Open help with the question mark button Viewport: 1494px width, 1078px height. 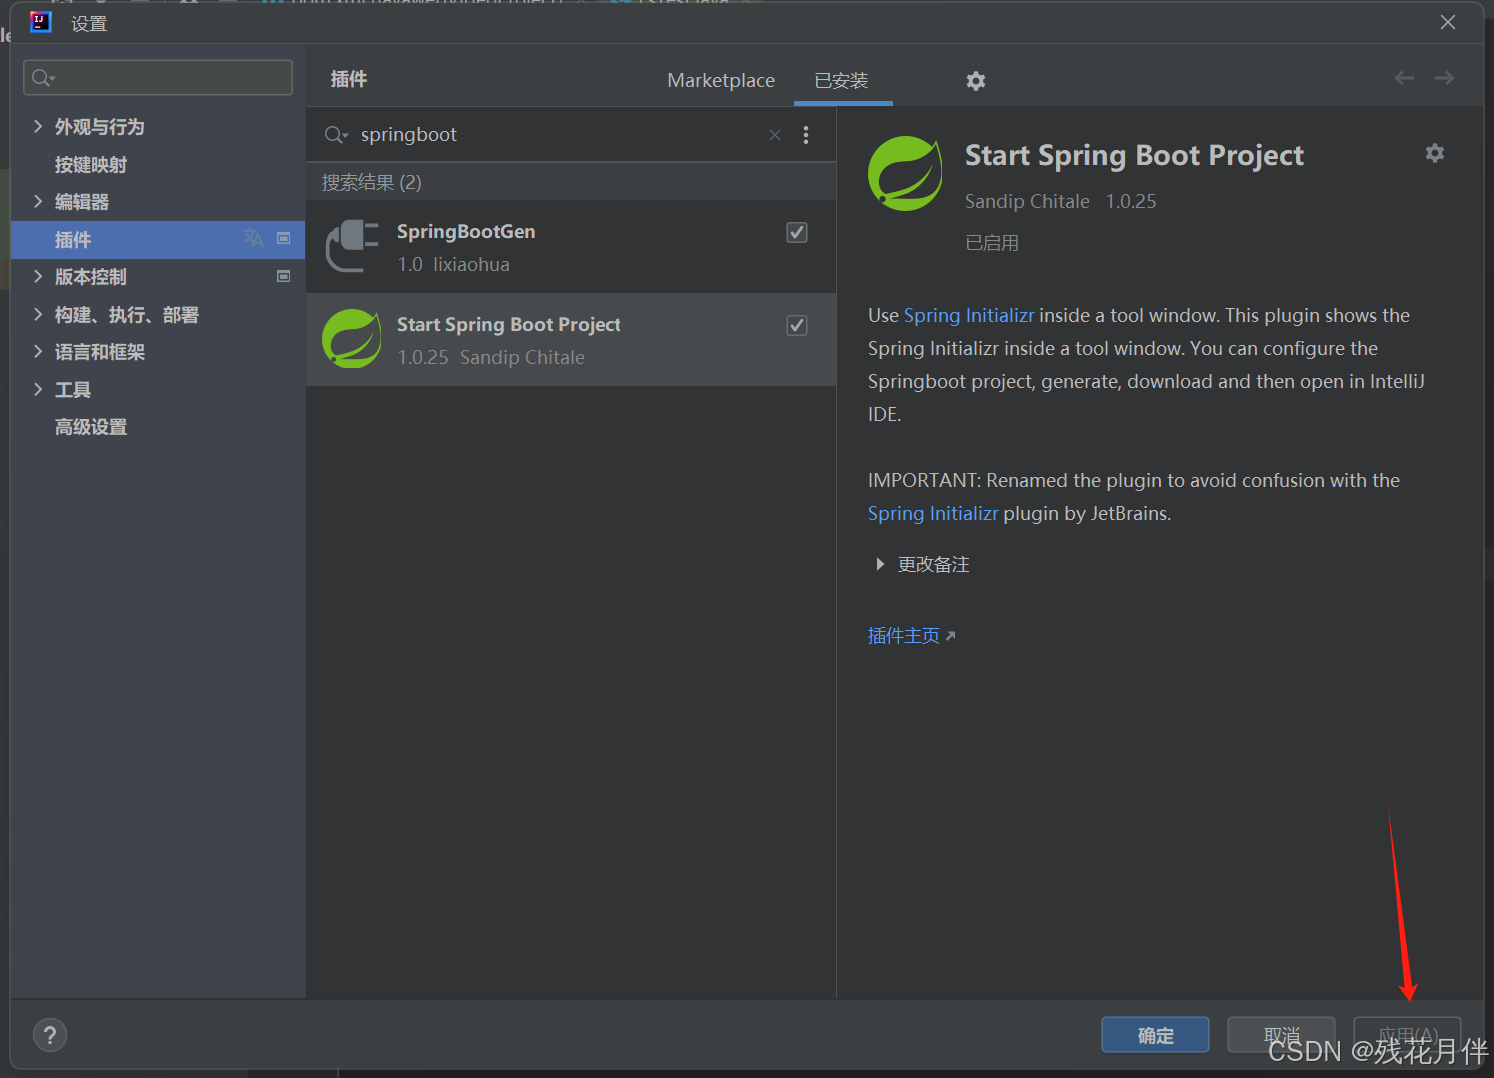click(50, 1035)
